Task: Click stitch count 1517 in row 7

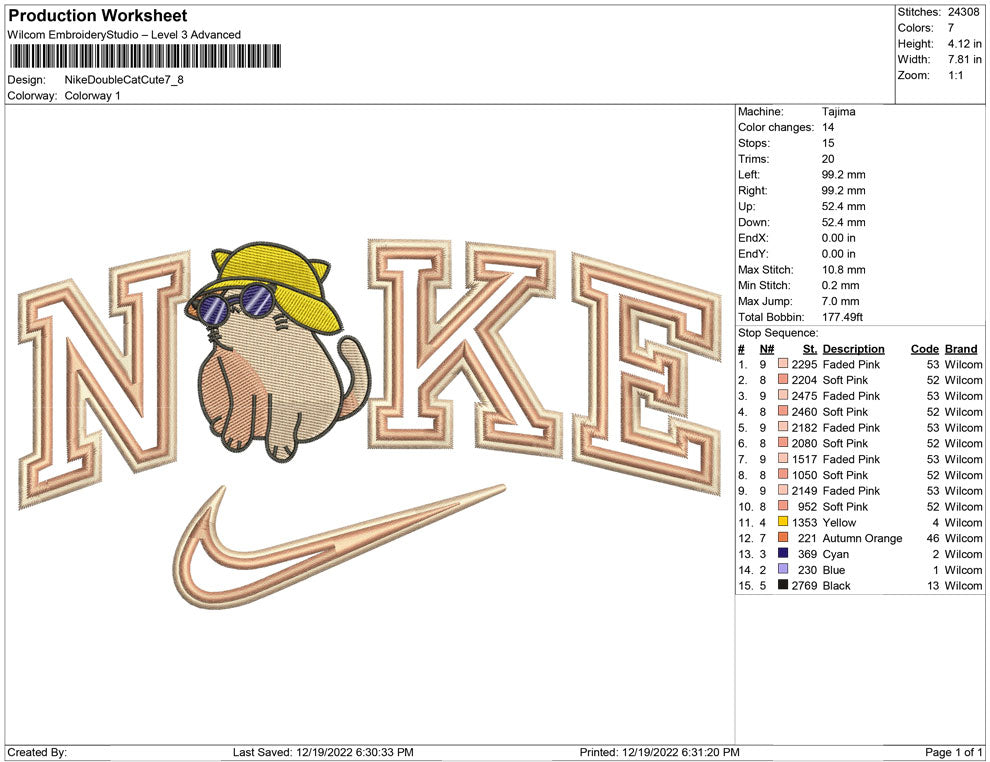Action: [804, 459]
